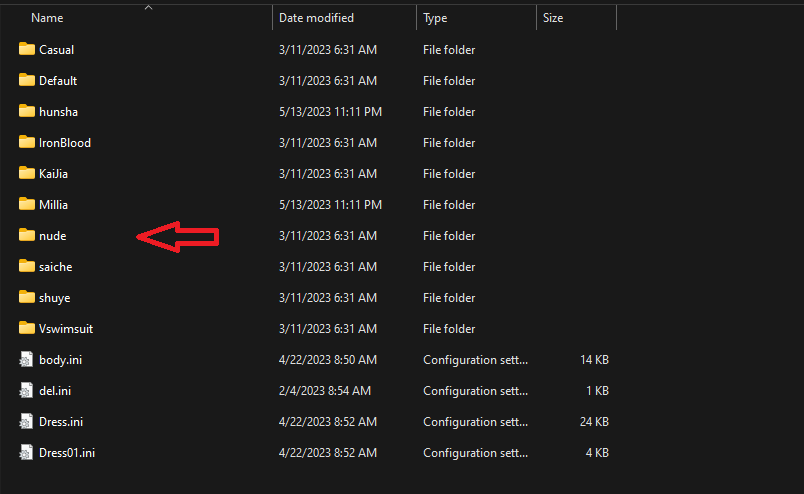This screenshot has height=494, width=804.
Task: Click Vswimsuit's File folder type
Action: (x=449, y=329)
